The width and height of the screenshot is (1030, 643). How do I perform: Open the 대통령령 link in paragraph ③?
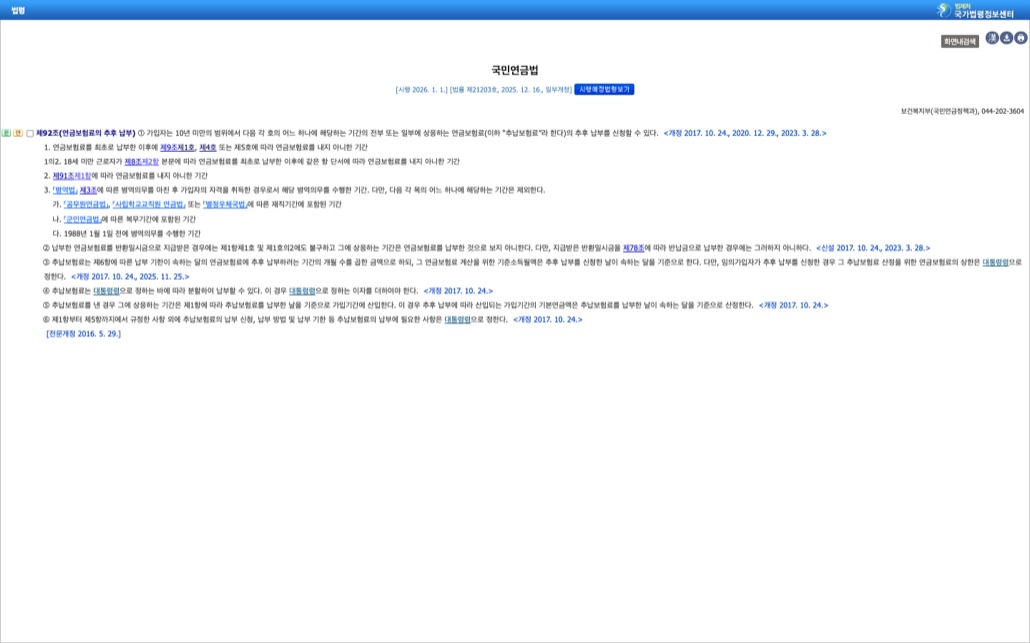[x=995, y=262]
